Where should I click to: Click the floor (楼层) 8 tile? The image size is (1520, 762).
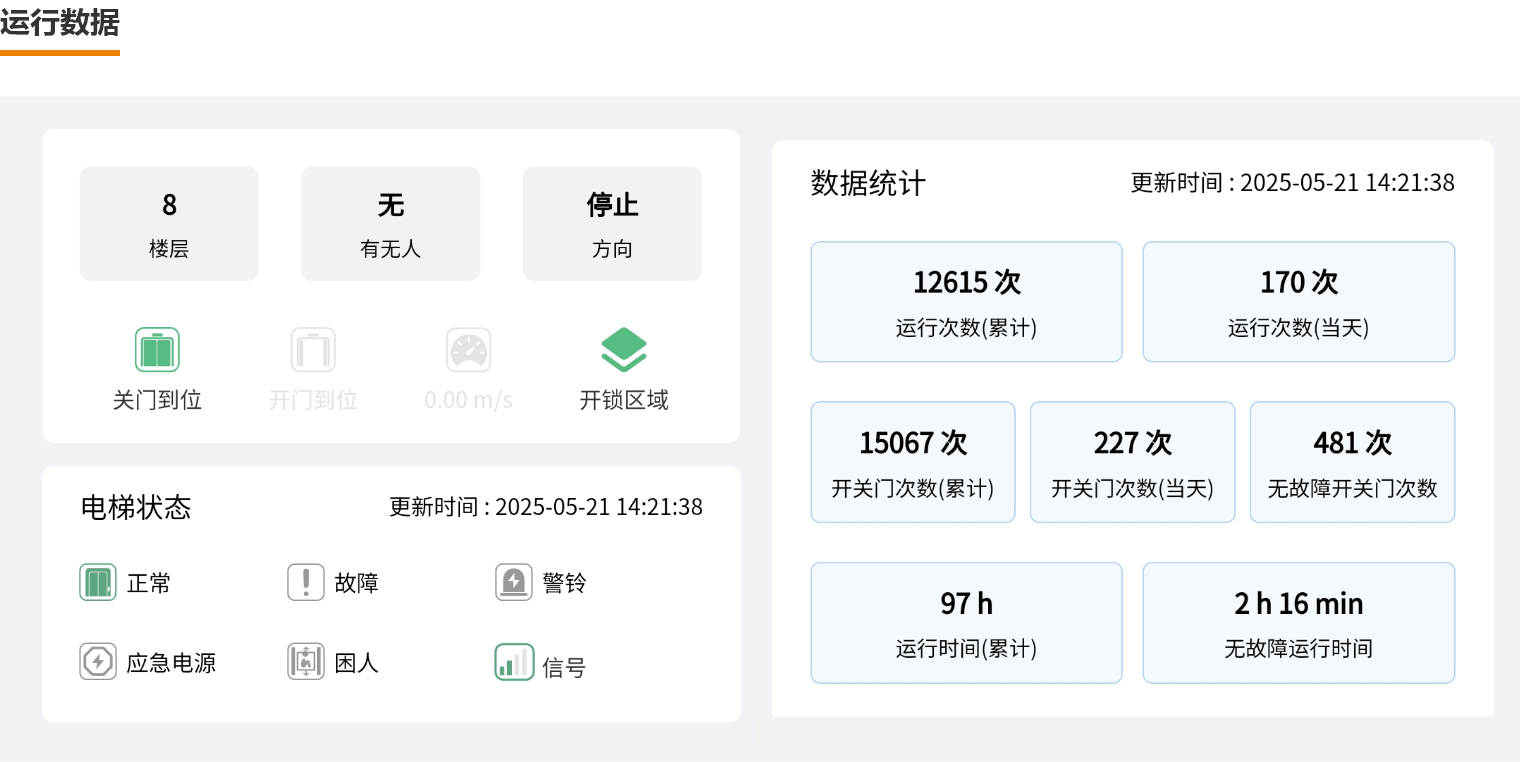point(169,224)
